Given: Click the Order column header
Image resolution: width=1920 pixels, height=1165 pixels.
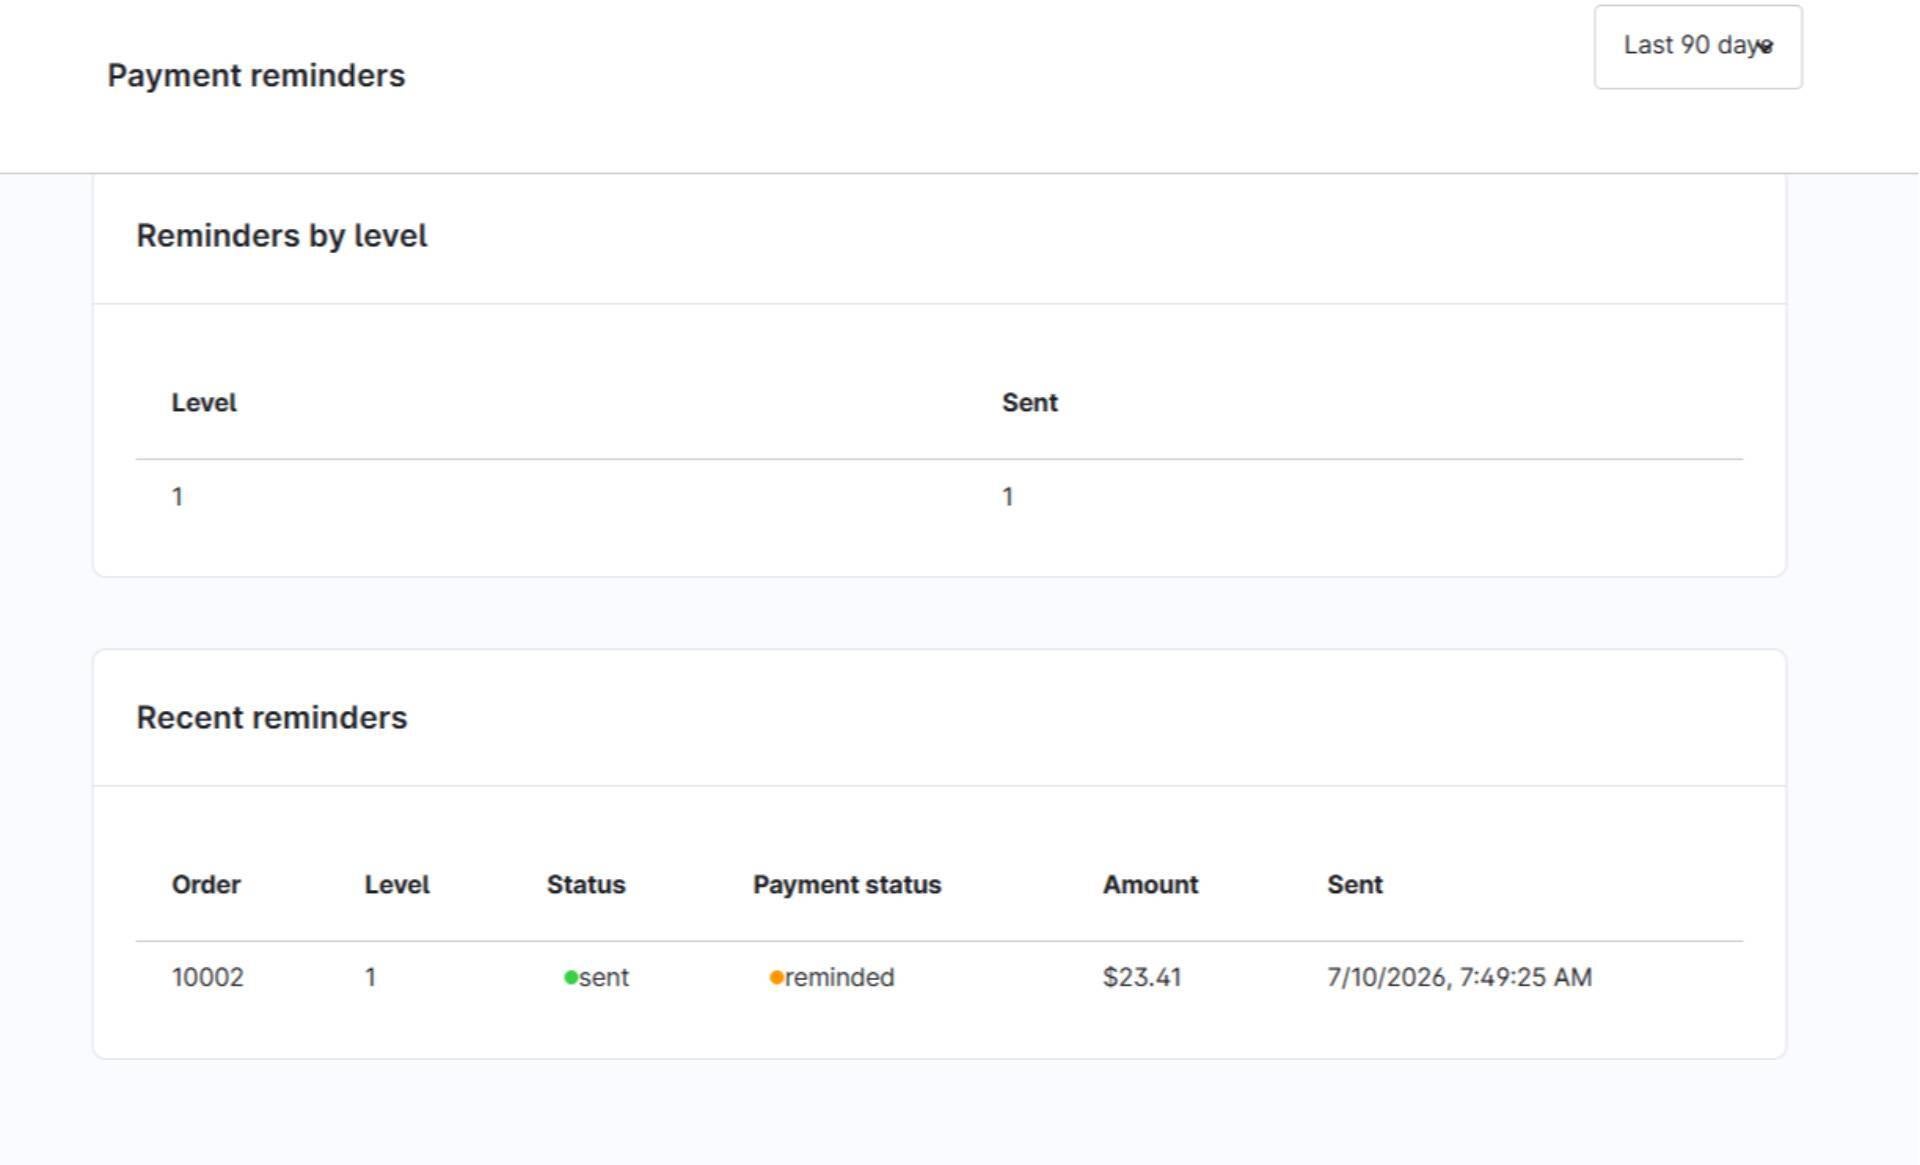Looking at the screenshot, I should pos(206,885).
